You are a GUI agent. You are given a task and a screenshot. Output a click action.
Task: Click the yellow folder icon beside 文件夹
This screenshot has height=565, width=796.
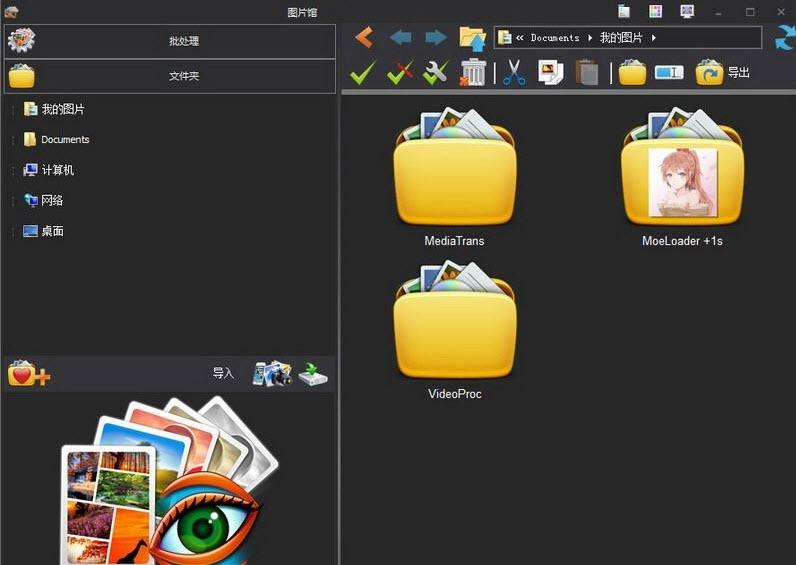21,76
